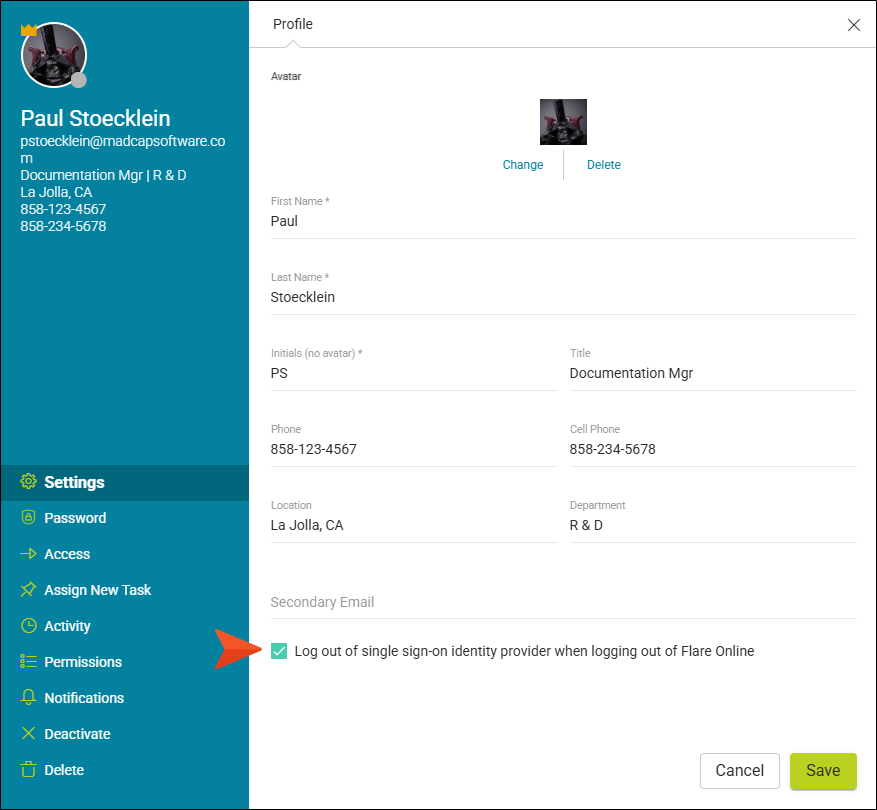Uncheck the log out of single sign-on checkbox
877x810 pixels.
[279, 651]
